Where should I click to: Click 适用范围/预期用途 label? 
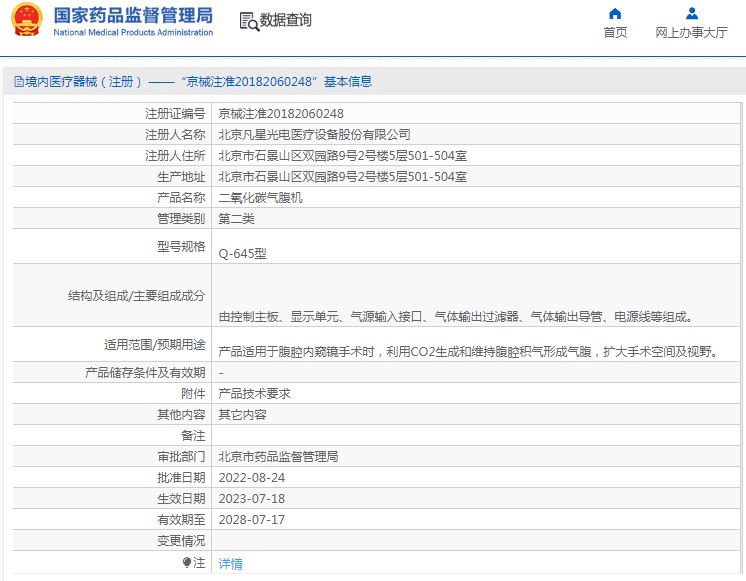tap(155, 344)
